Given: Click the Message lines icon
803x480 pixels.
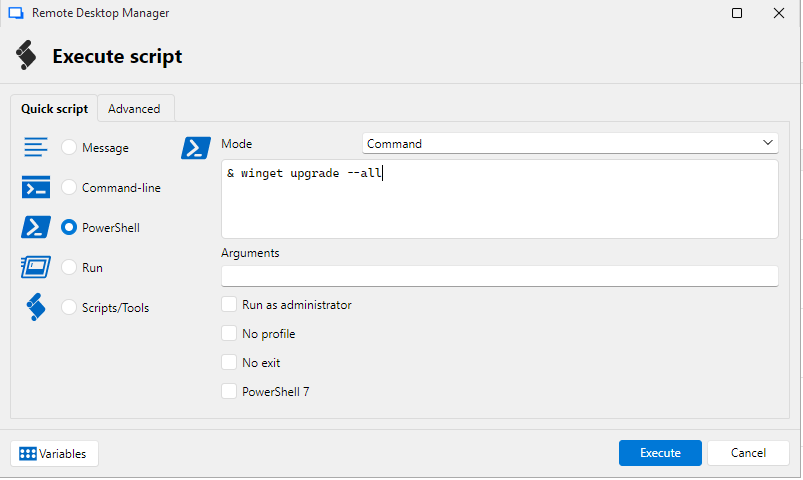Looking at the screenshot, I should pyautogui.click(x=36, y=148).
